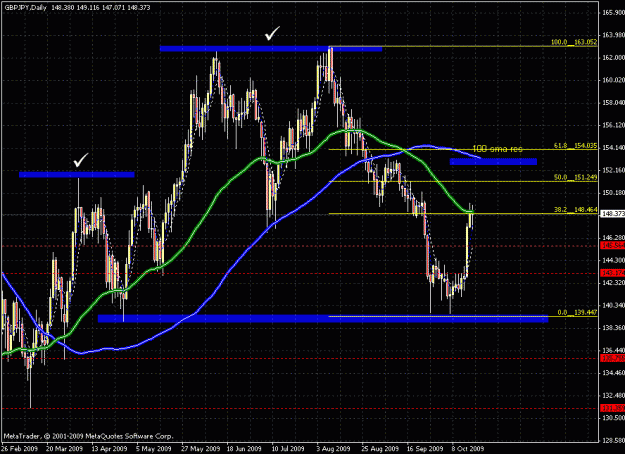Select the 0.0 139.447 Fibonacci label
This screenshot has height=454, width=625.
point(577,312)
